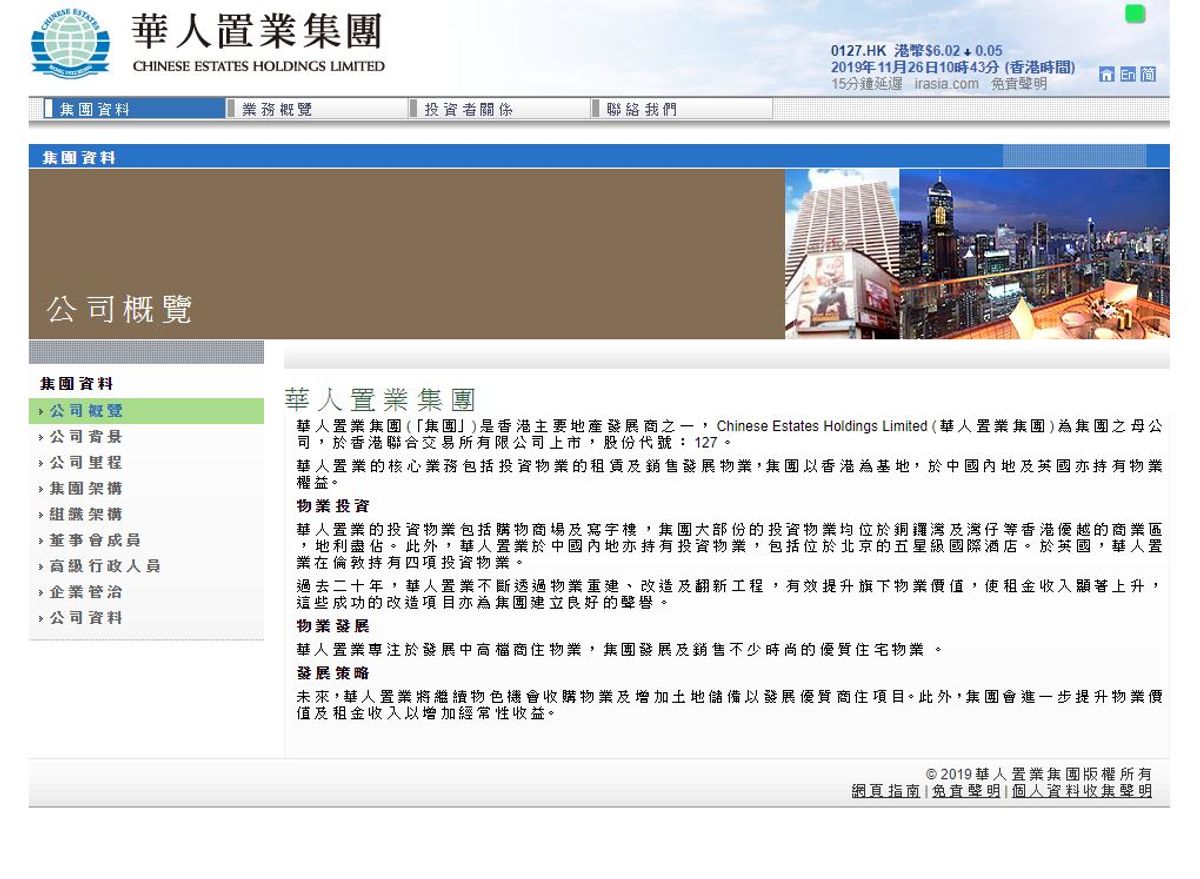
Task: Click the © 2019 華人置業集團版權所有 text
Action: tap(1039, 774)
